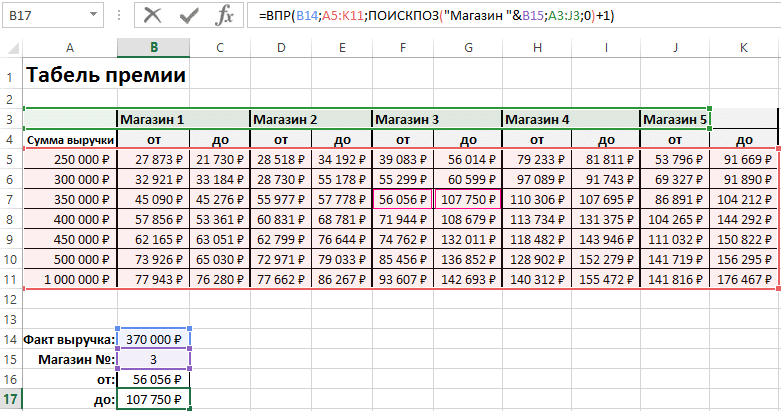The width and height of the screenshot is (781, 411).
Task: Click the Enter checkmark icon in formula bar
Action: (x=188, y=16)
